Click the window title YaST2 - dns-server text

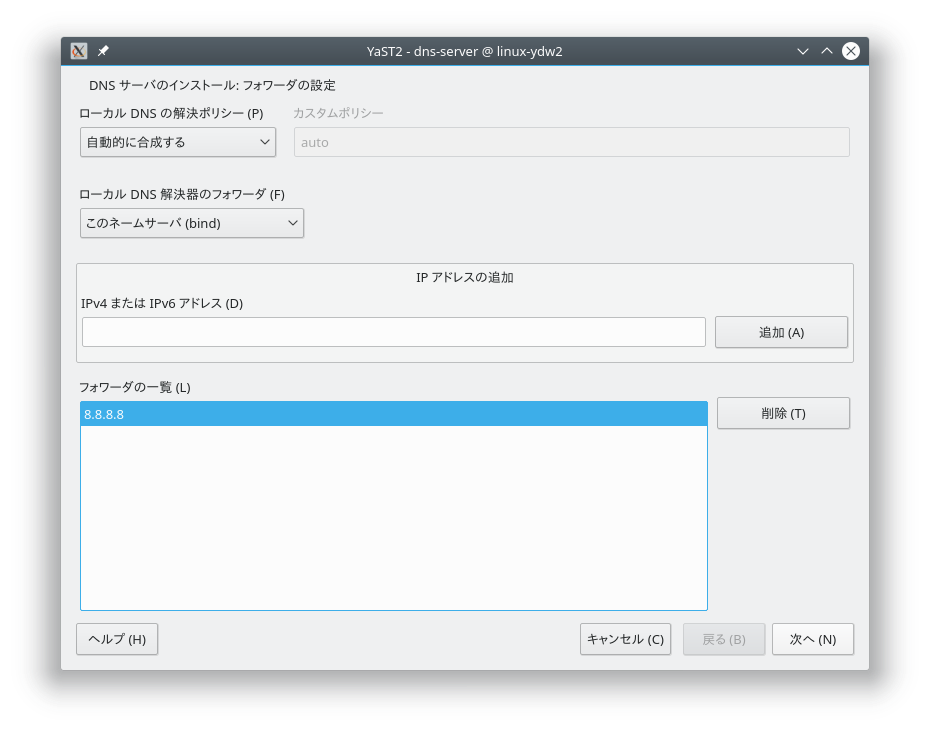pyautogui.click(x=464, y=52)
